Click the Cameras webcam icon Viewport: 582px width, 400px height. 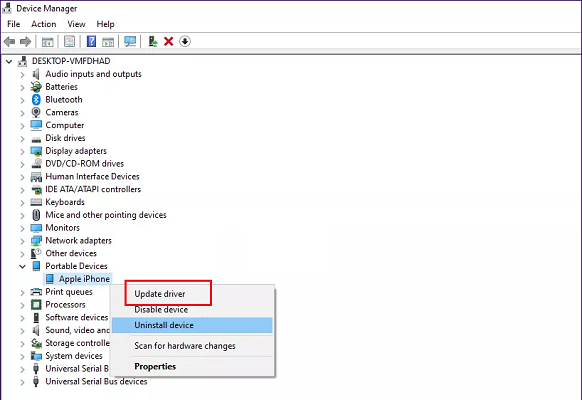pyautogui.click(x=36, y=112)
